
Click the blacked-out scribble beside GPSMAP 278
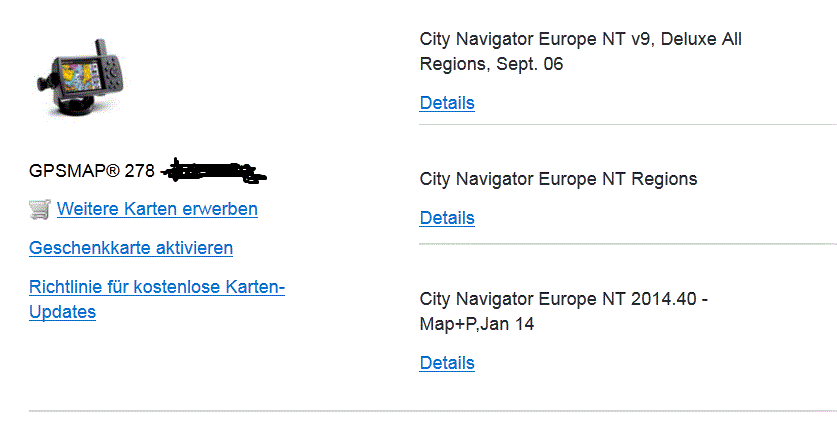click(215, 171)
